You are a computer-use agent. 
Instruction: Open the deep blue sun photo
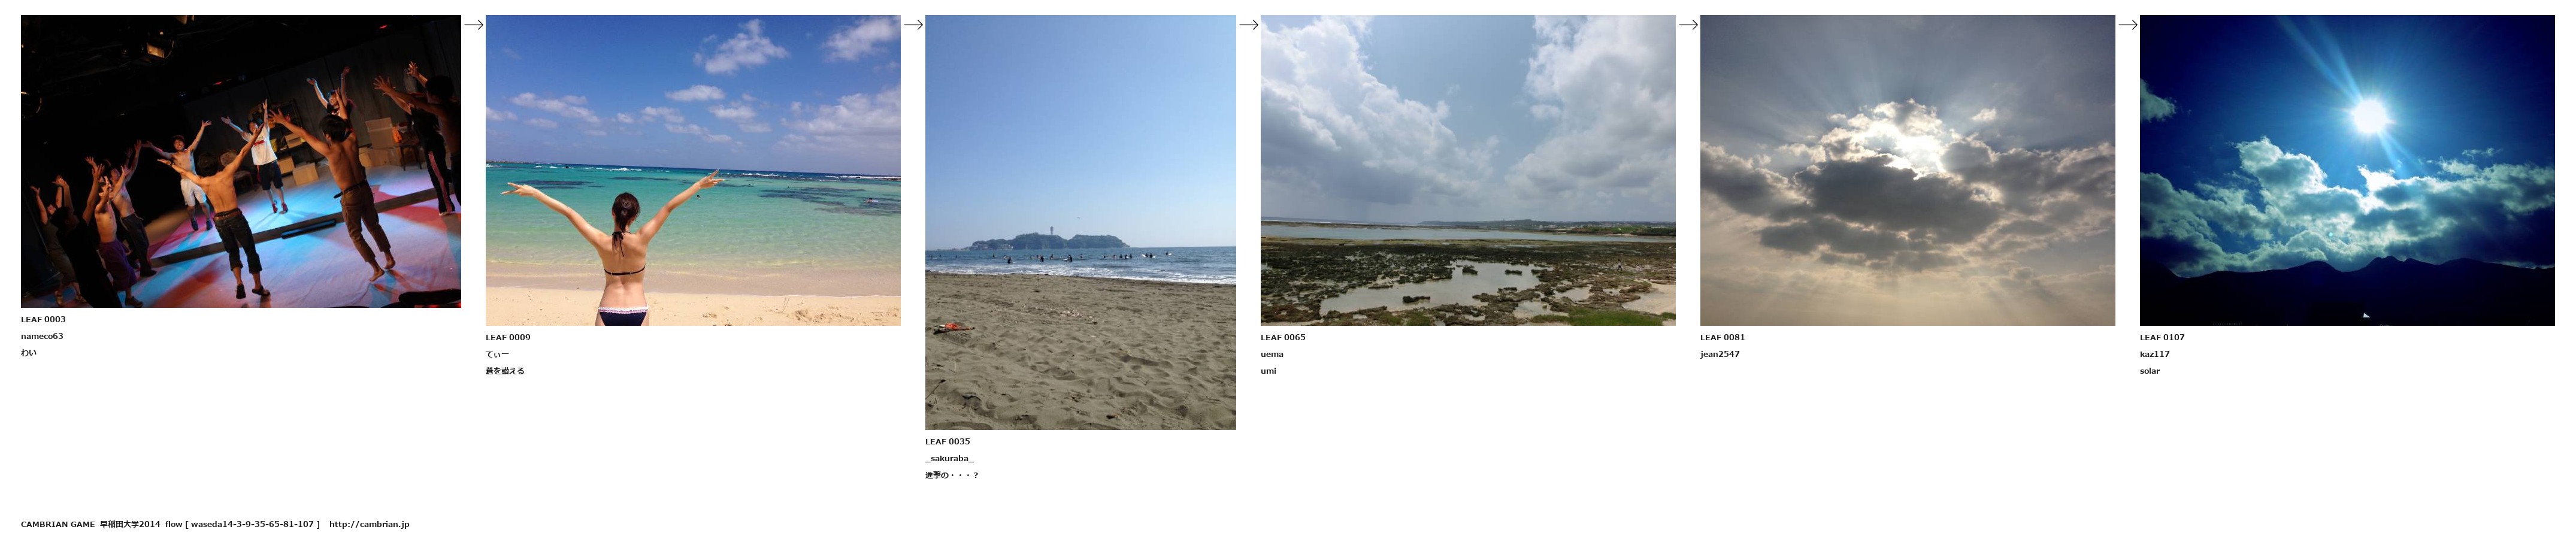[x=2347, y=170]
